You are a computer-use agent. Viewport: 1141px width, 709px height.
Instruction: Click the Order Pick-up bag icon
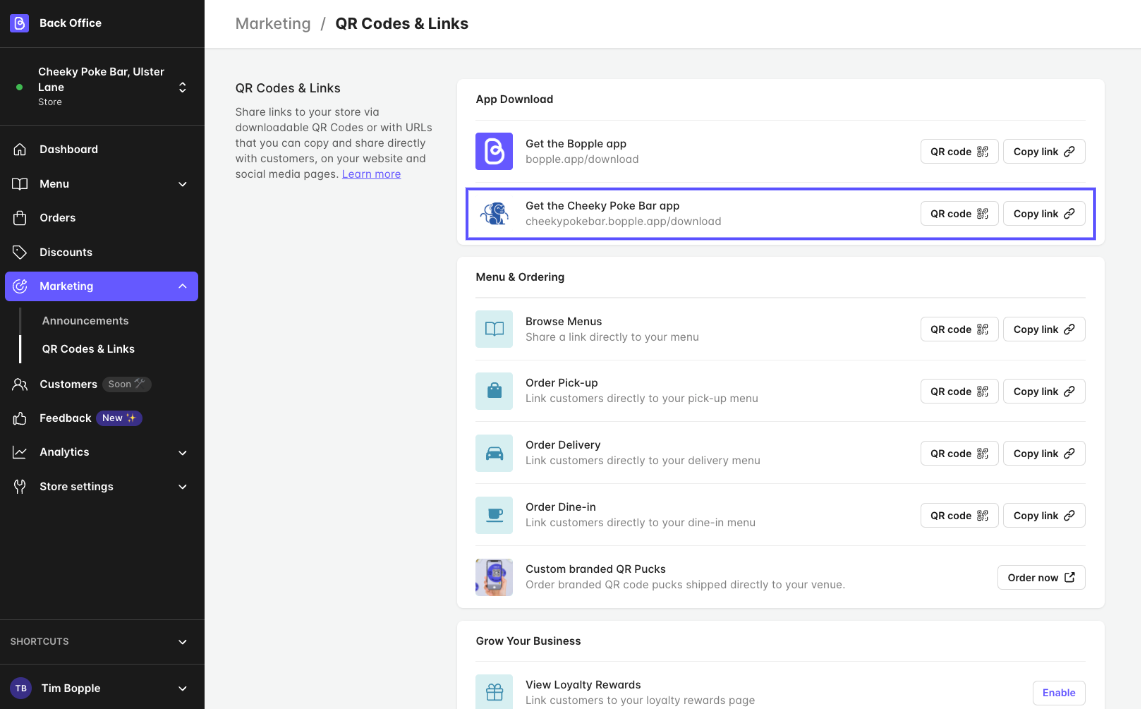point(493,391)
